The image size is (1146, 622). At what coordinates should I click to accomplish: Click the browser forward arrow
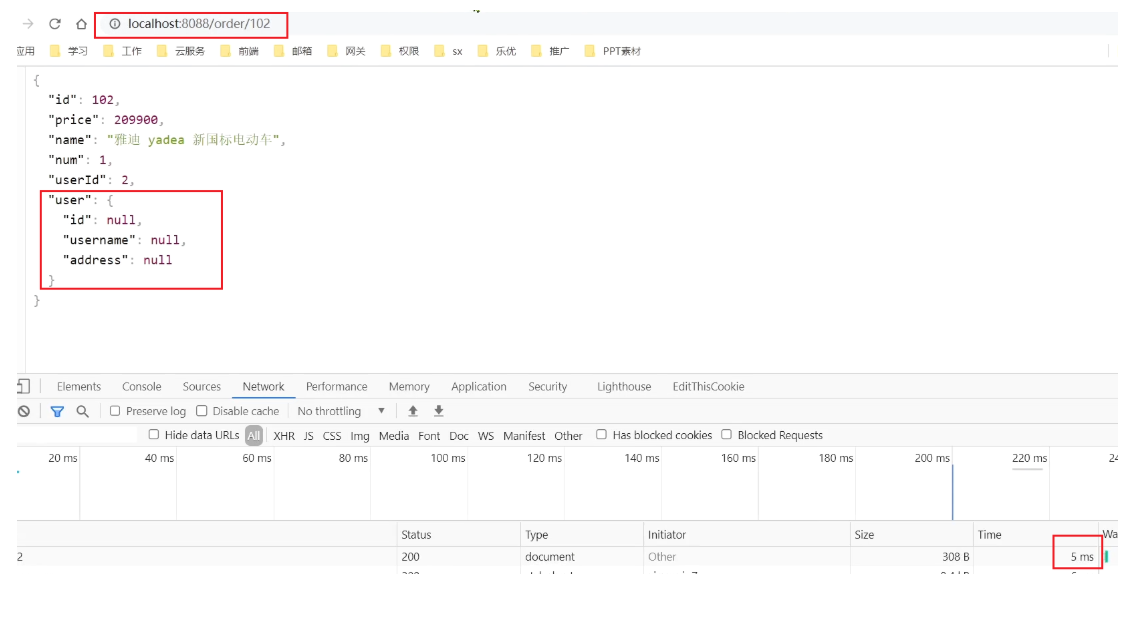pyautogui.click(x=28, y=24)
